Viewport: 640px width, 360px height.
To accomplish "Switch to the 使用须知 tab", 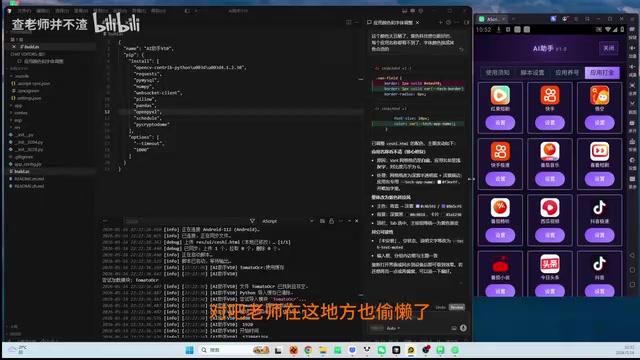I will point(497,73).
